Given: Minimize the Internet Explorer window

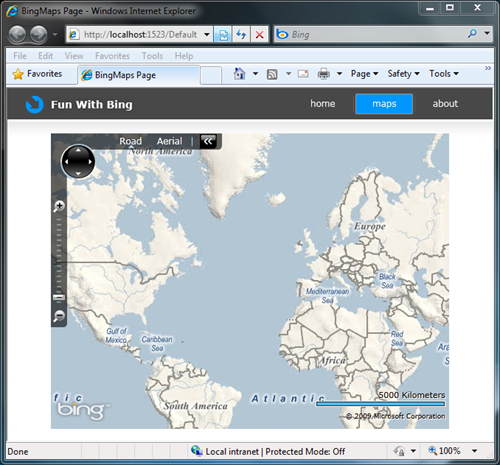Looking at the screenshot, I should click(430, 8).
